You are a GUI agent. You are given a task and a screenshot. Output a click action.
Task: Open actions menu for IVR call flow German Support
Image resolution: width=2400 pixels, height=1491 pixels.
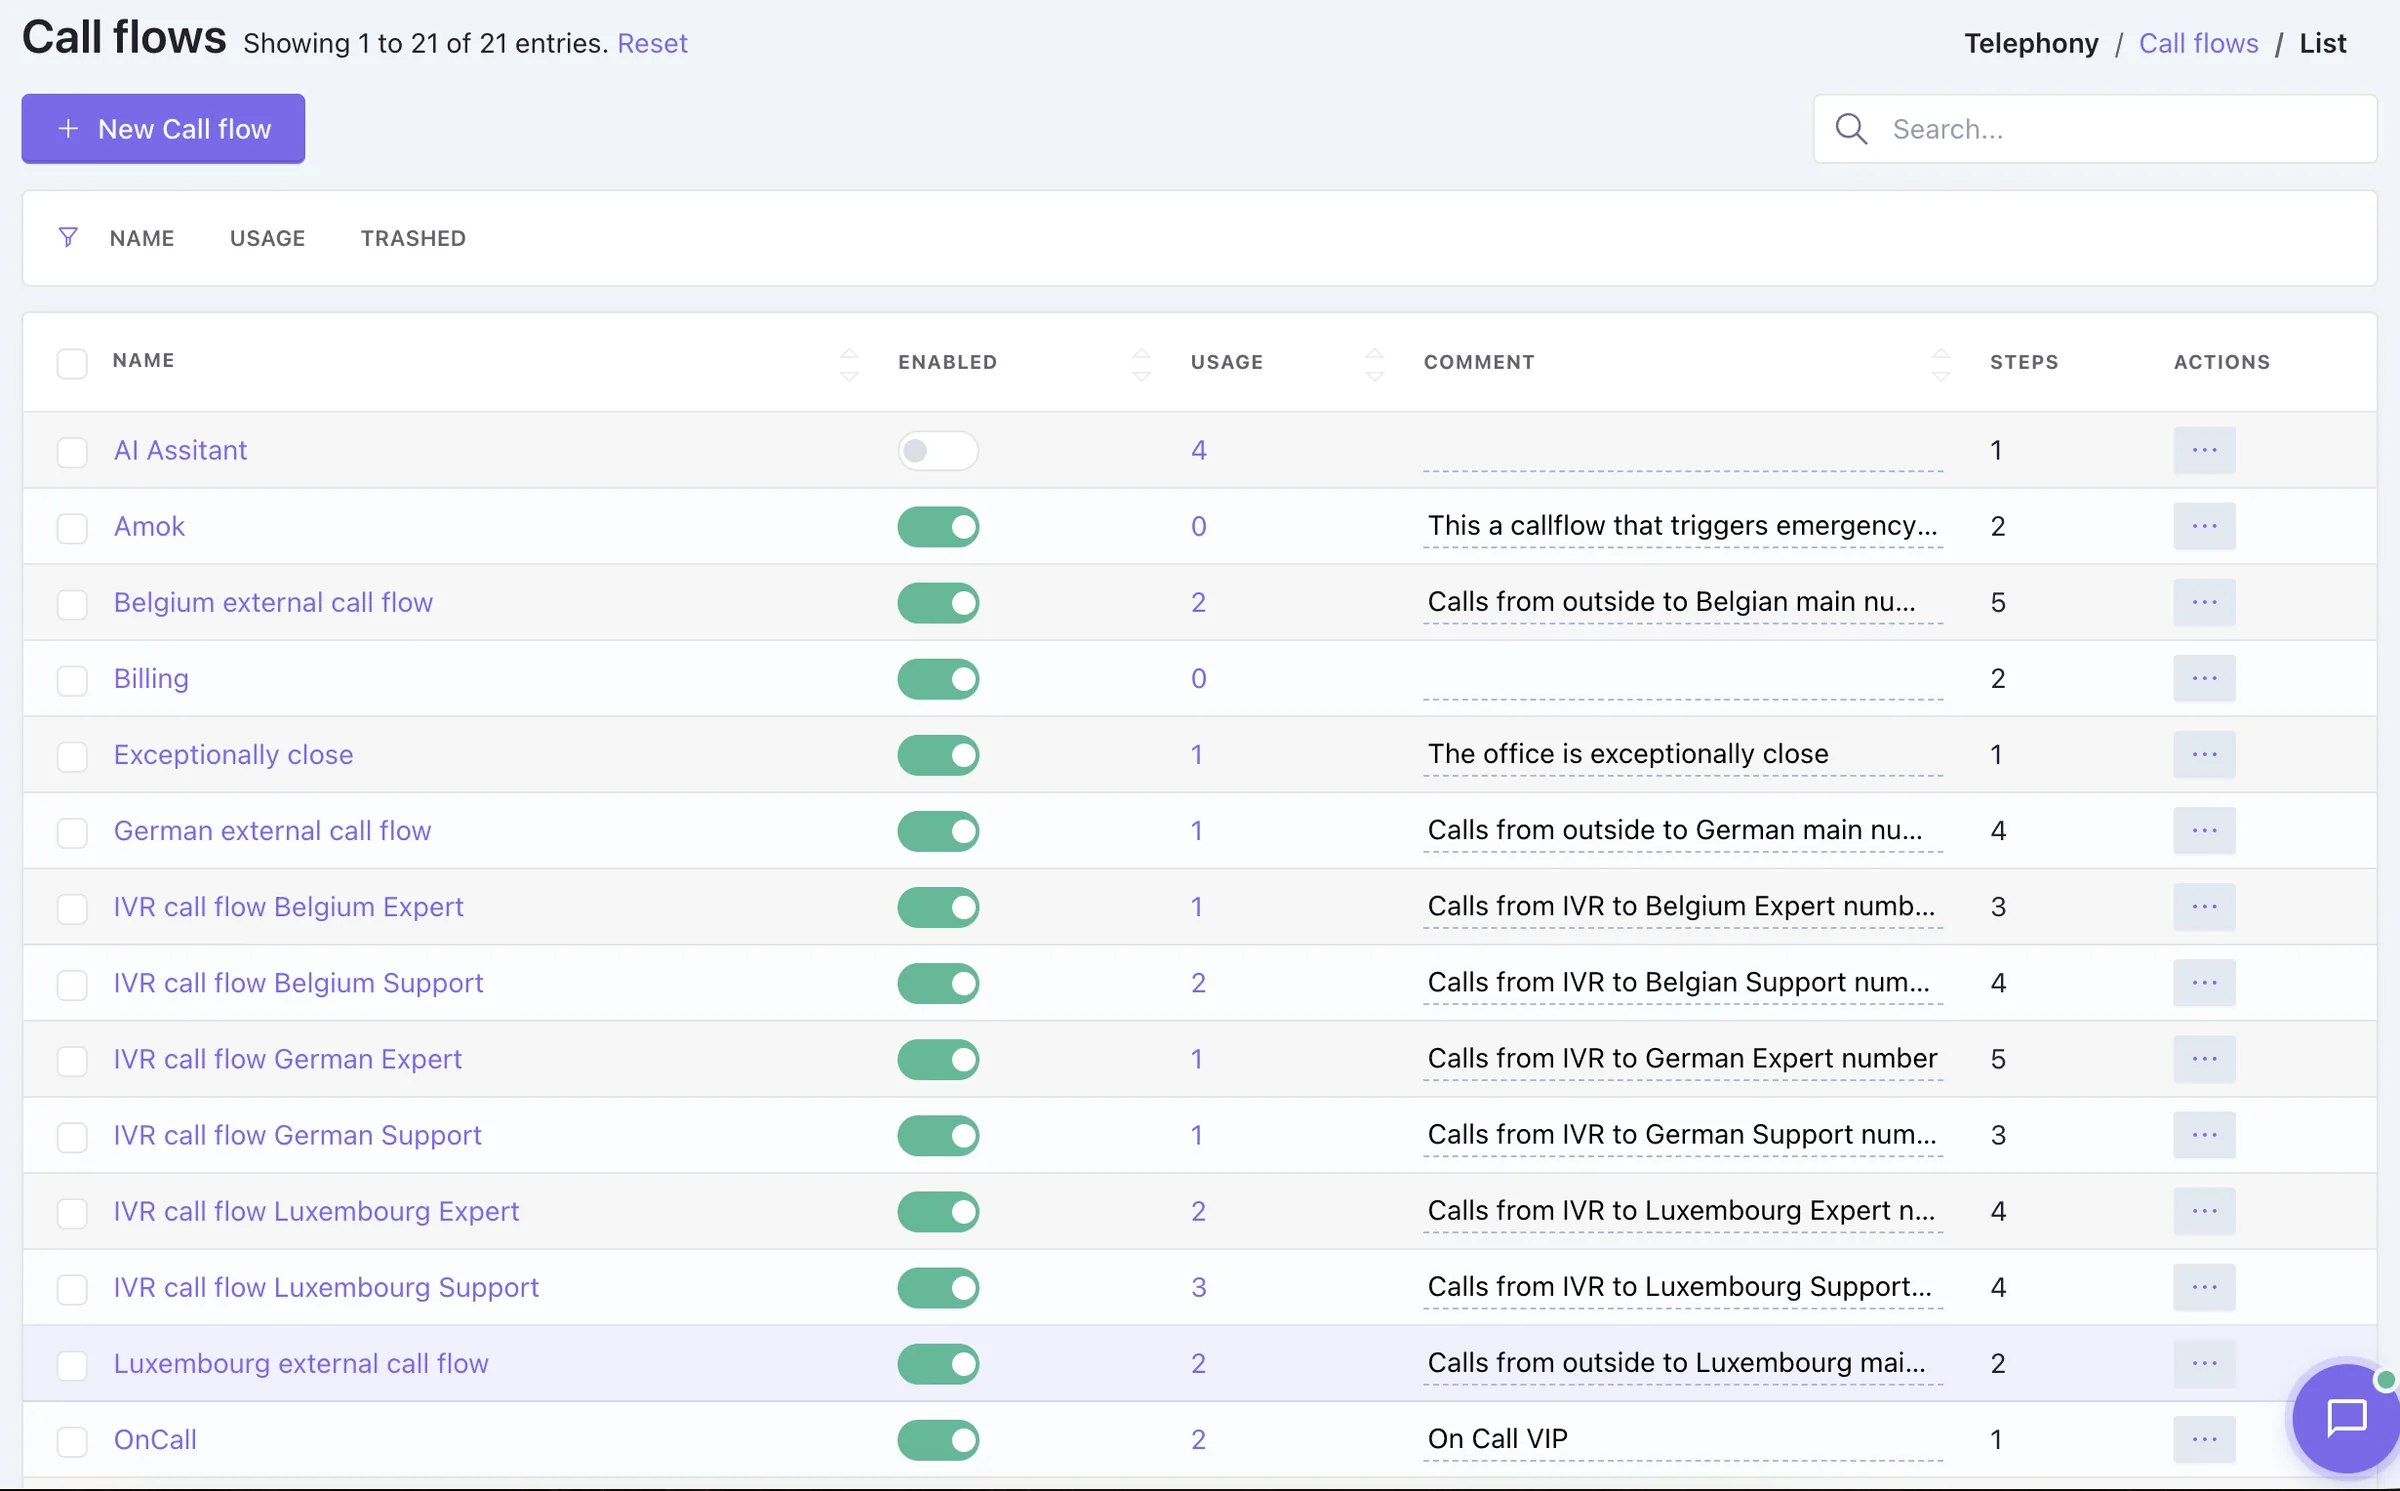tap(2204, 1135)
